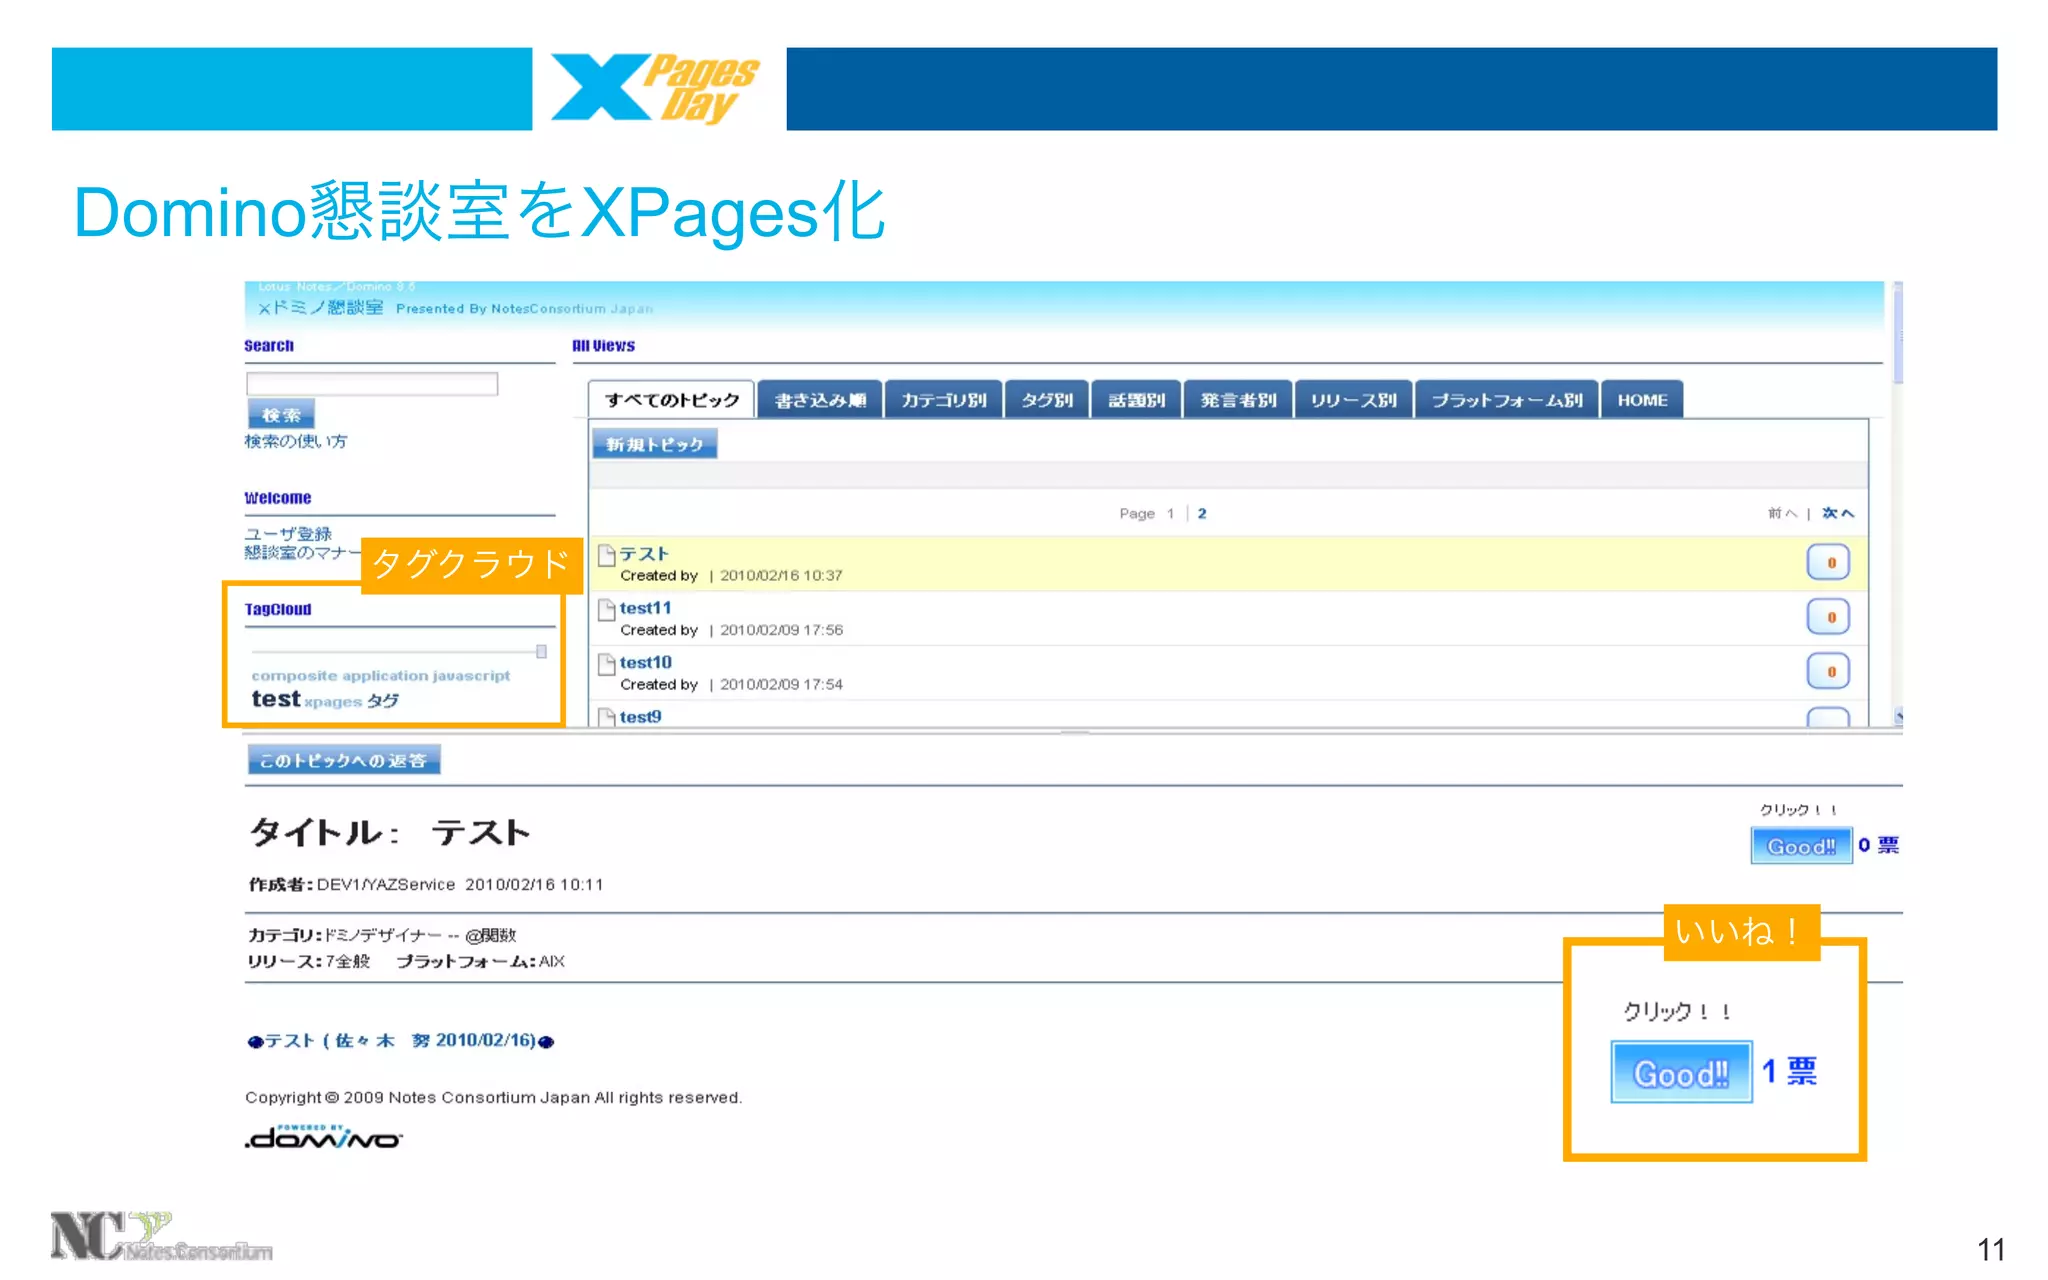This screenshot has width=2048, height=1280.
Task: Open the タグ別 tab
Action: tap(1047, 400)
